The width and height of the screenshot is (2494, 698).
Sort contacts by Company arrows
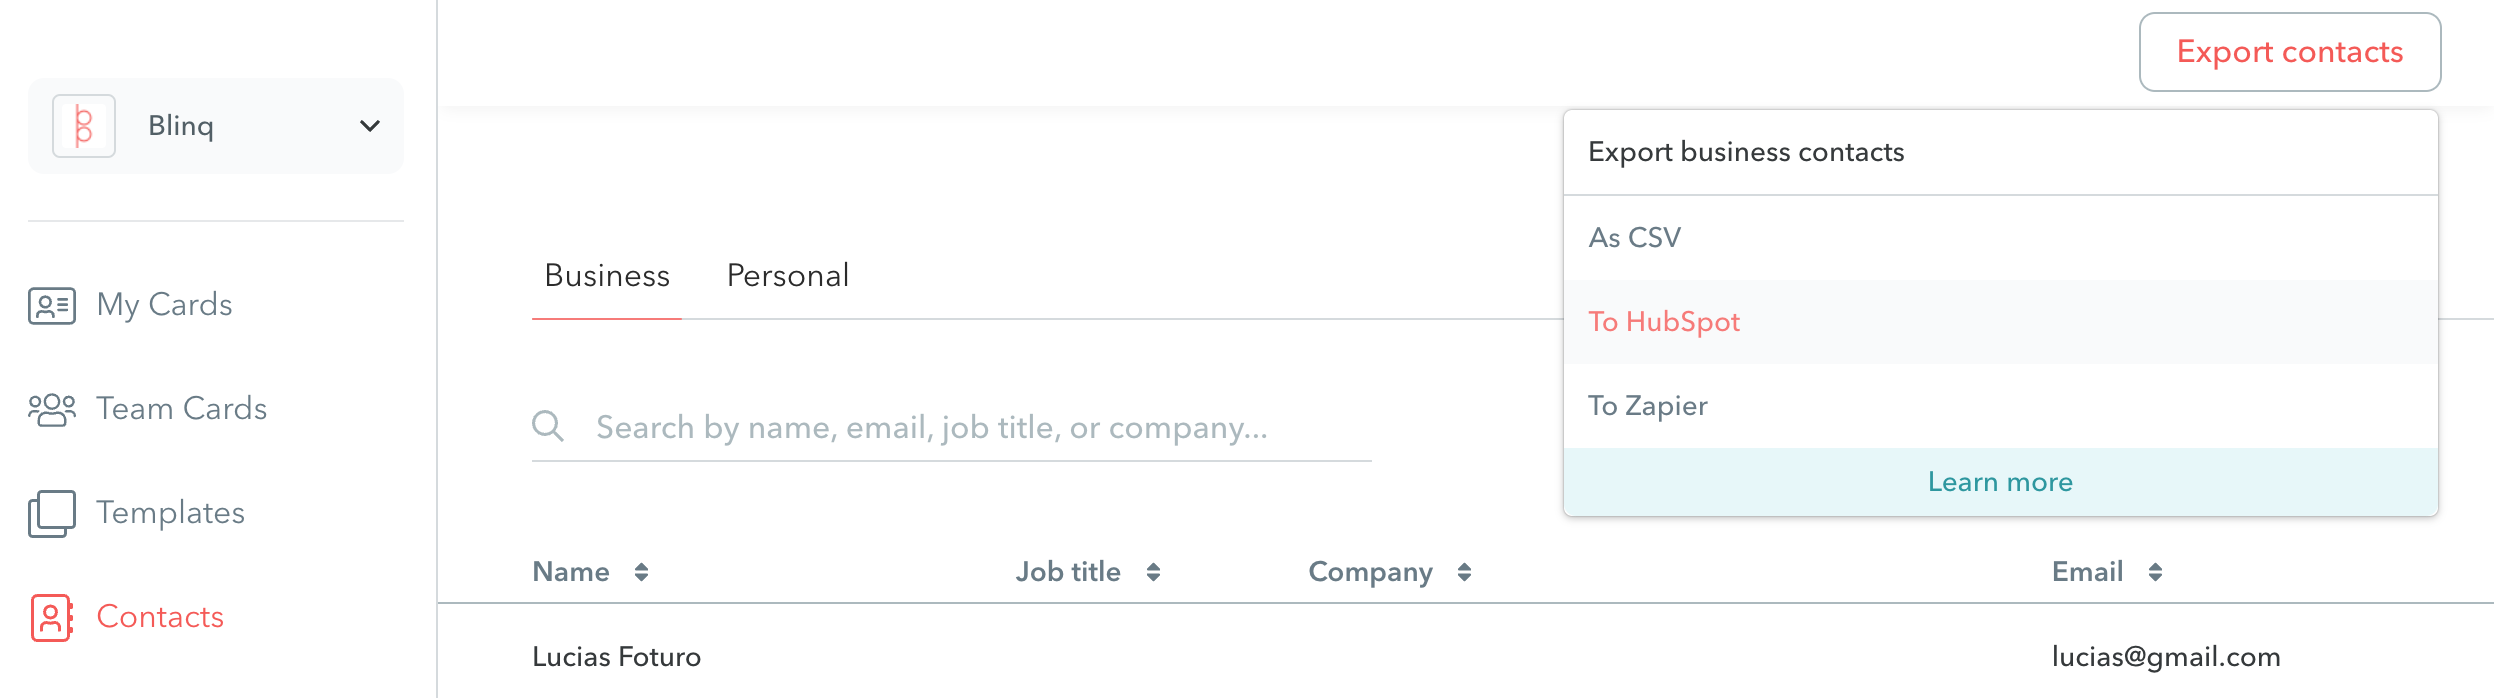[x=1464, y=572]
